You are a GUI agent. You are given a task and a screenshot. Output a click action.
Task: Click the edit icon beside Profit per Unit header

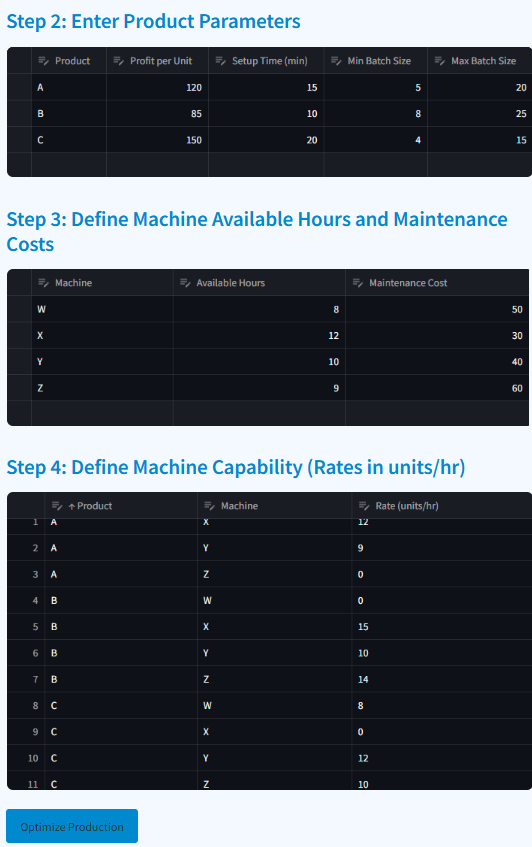tap(118, 61)
